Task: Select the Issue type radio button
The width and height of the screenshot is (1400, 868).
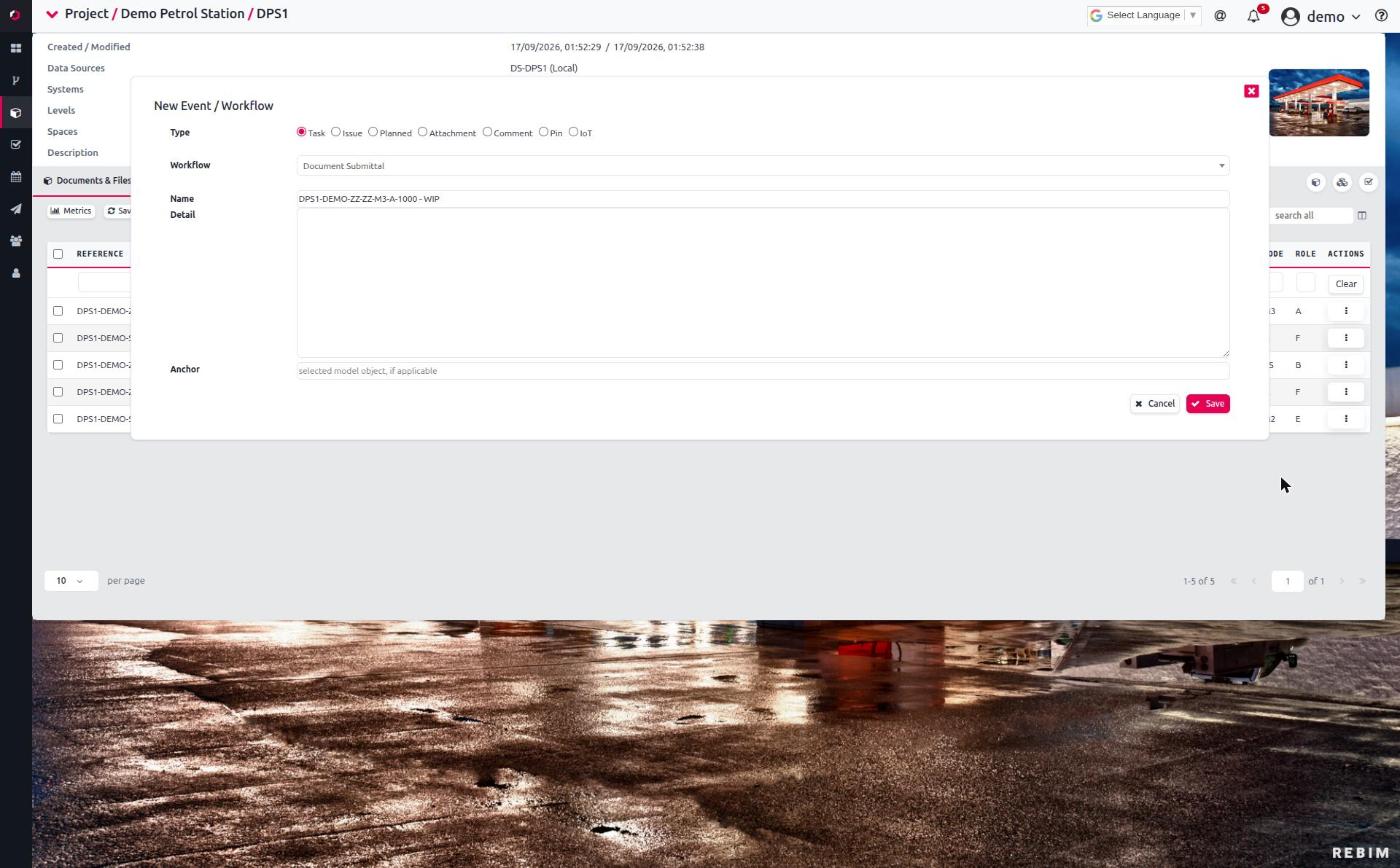Action: tap(336, 132)
